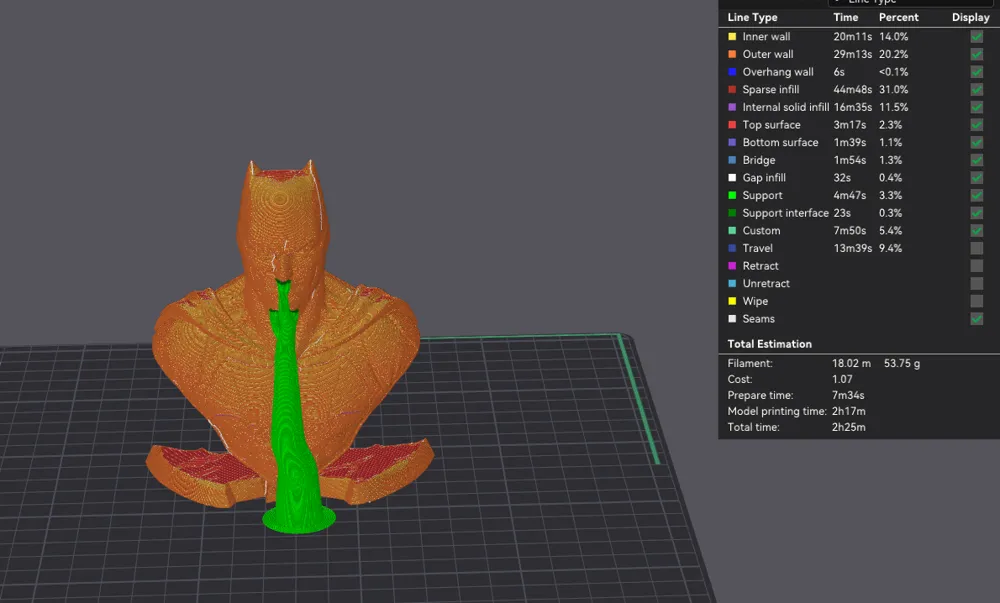The height and width of the screenshot is (603, 1000).
Task: Click the green Support color swatch
Action: tap(732, 196)
